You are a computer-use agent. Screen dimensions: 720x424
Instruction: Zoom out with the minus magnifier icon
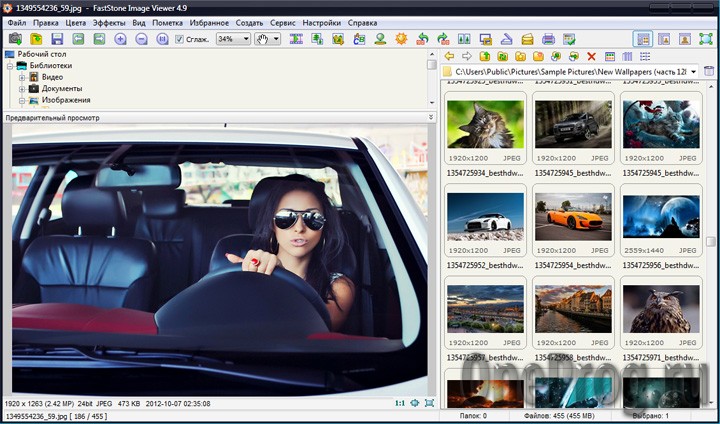point(141,39)
